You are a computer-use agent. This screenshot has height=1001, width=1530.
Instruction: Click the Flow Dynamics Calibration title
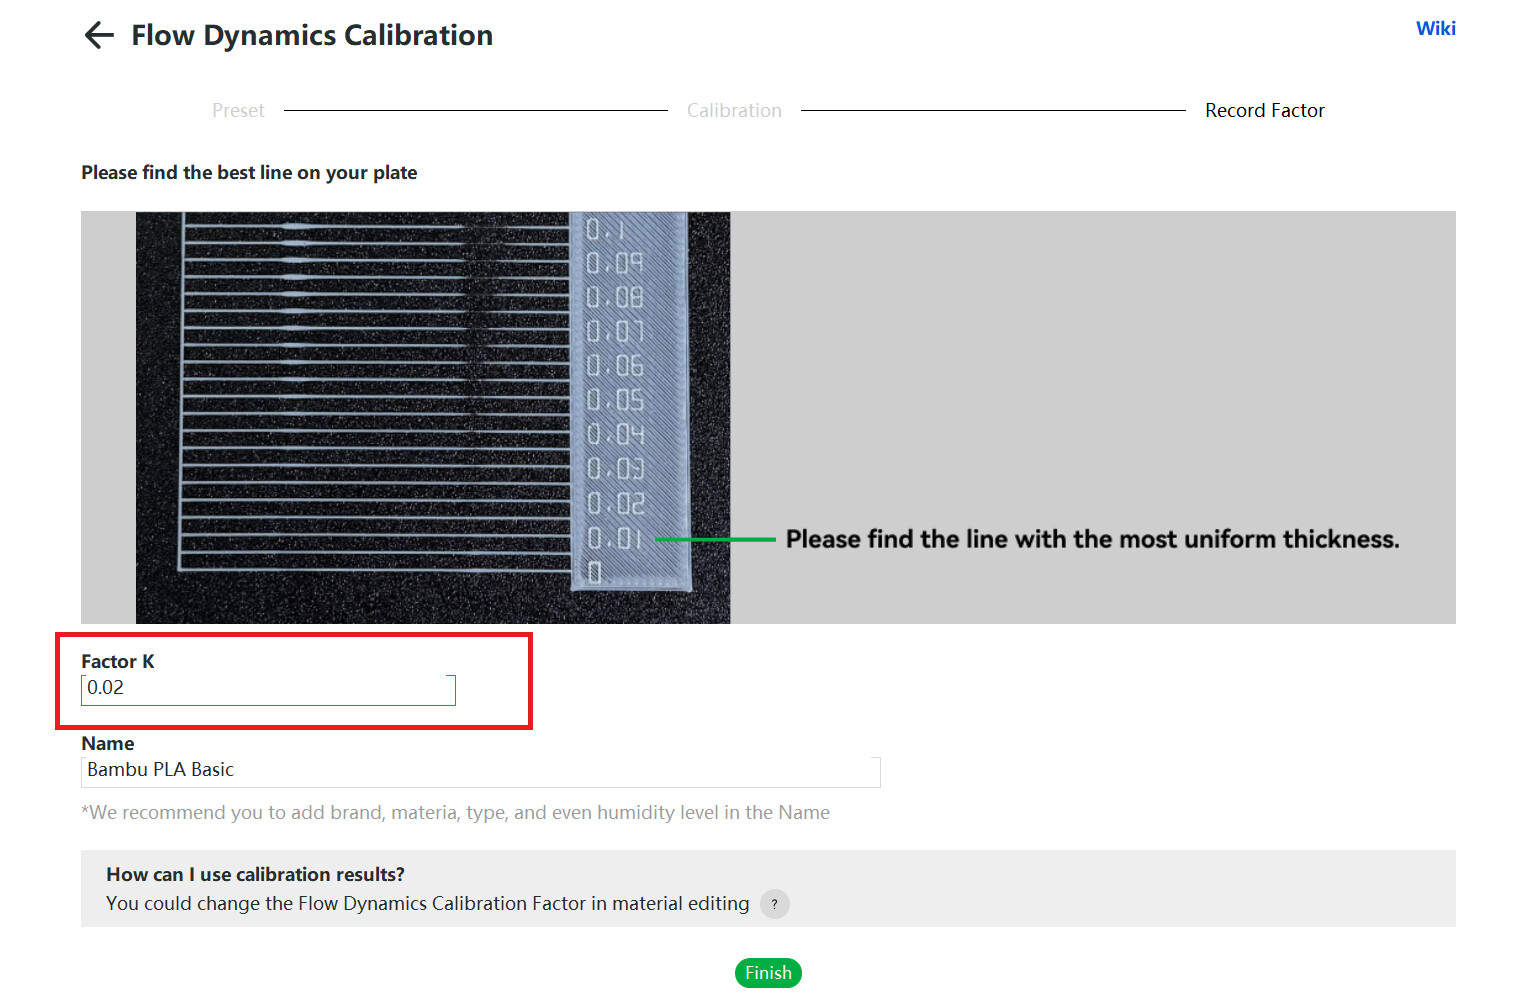coord(312,36)
